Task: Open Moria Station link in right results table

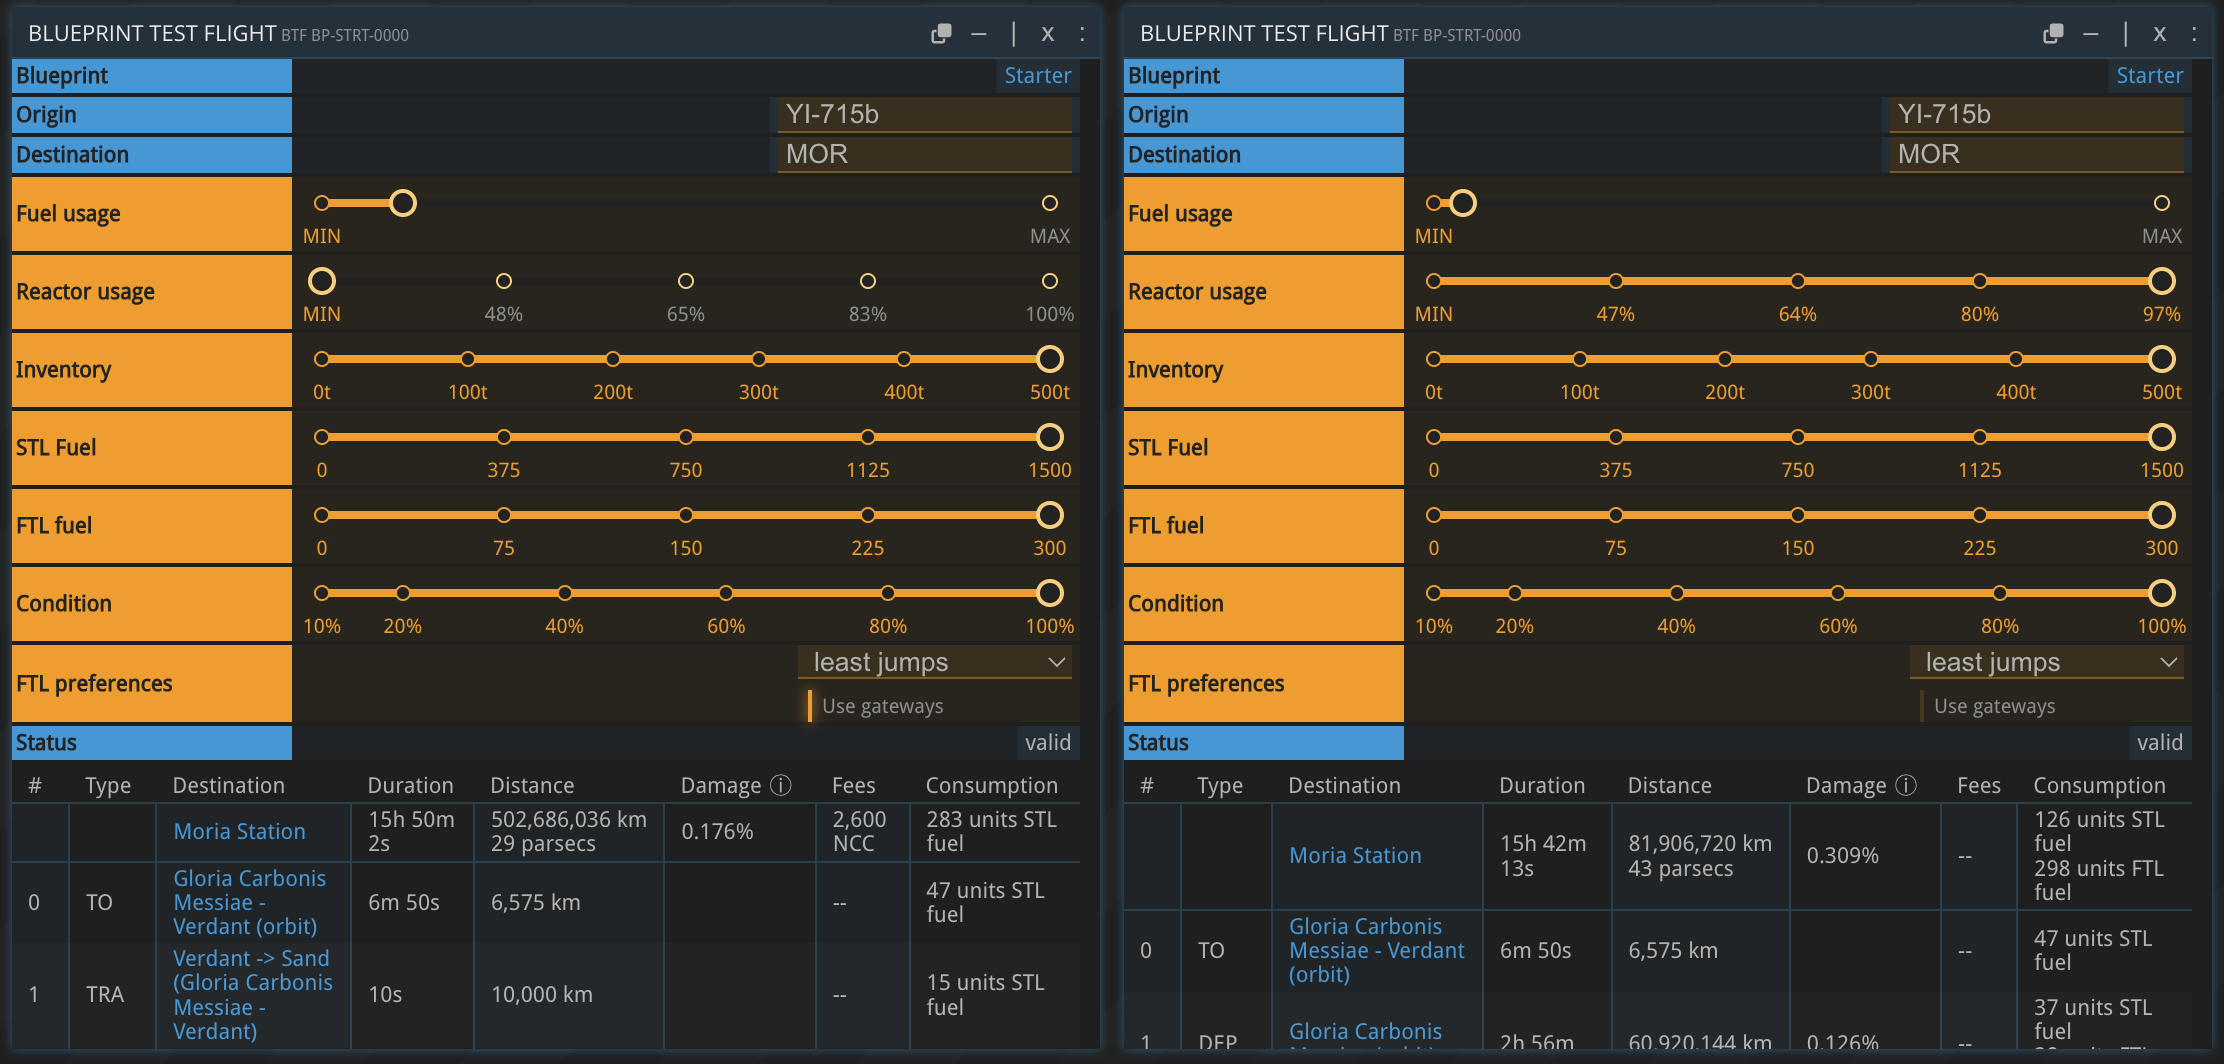Action: coord(1355,855)
